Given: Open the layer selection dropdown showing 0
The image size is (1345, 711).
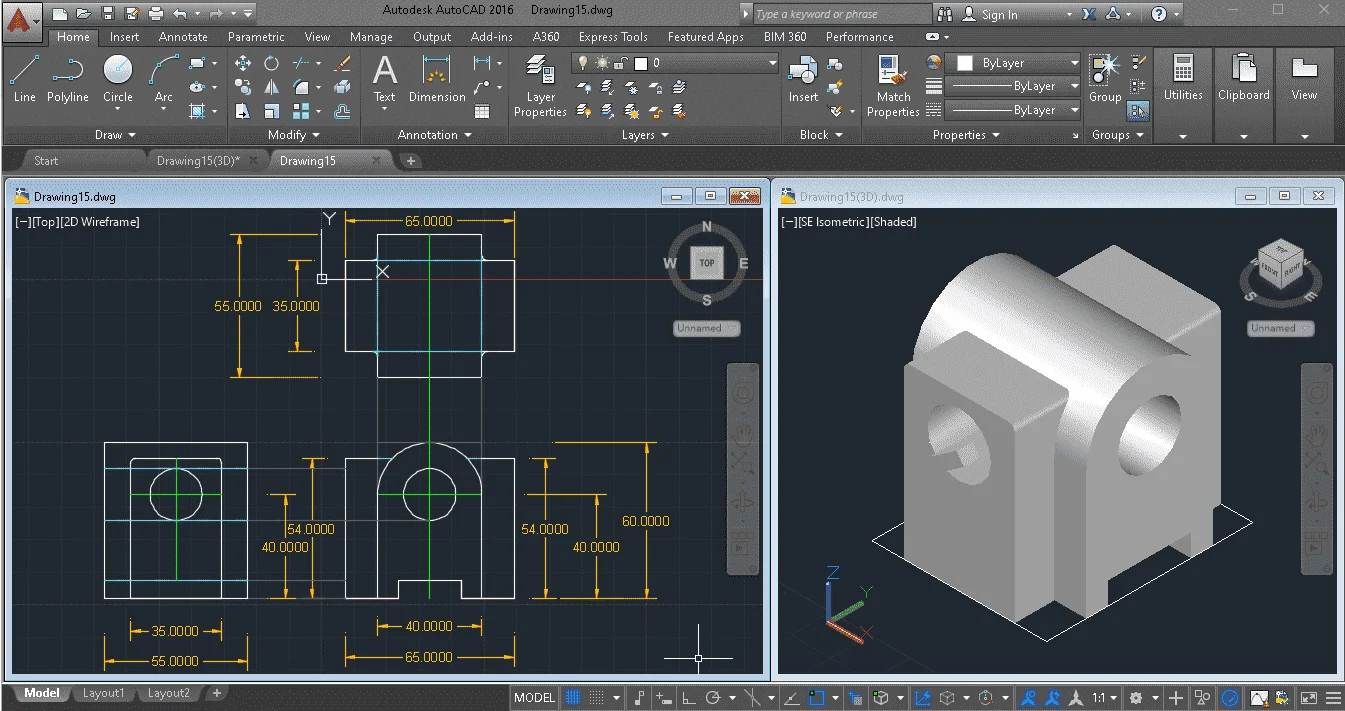Looking at the screenshot, I should pos(675,63).
